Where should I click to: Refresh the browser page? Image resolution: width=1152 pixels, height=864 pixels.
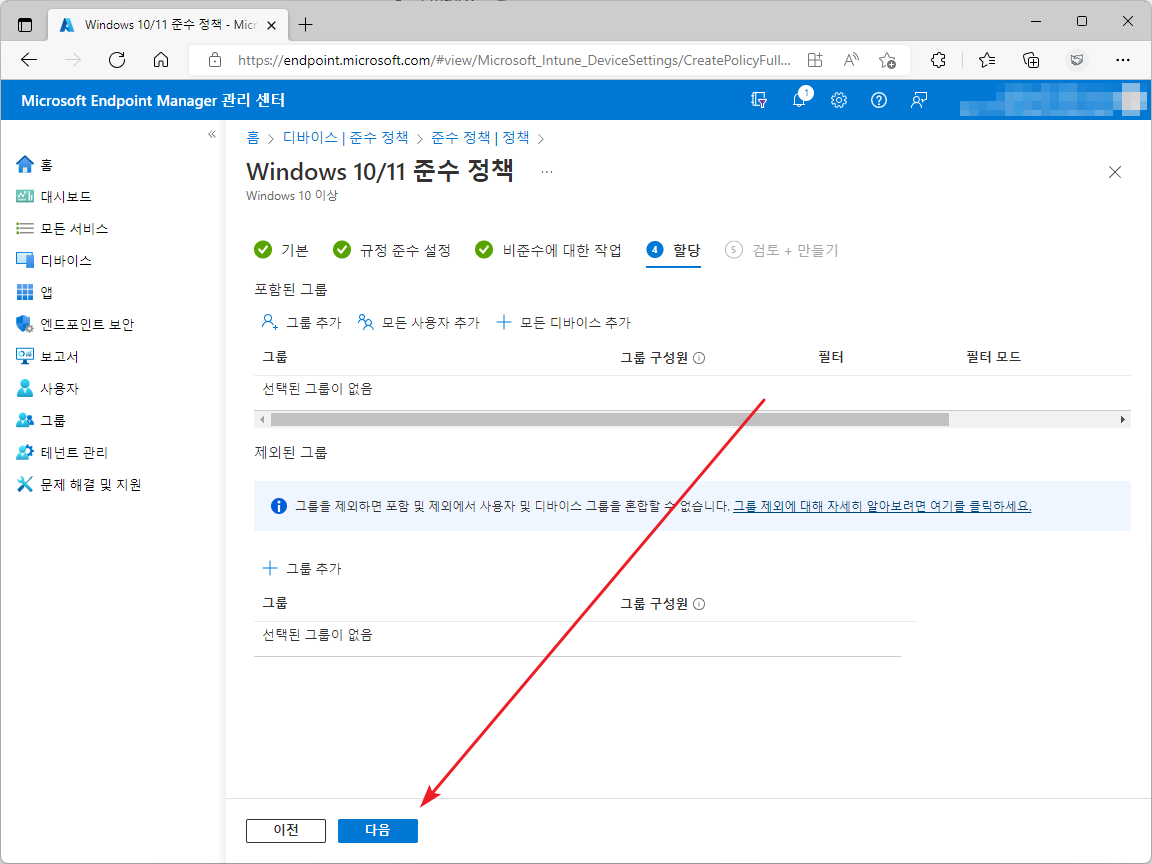(x=117, y=60)
